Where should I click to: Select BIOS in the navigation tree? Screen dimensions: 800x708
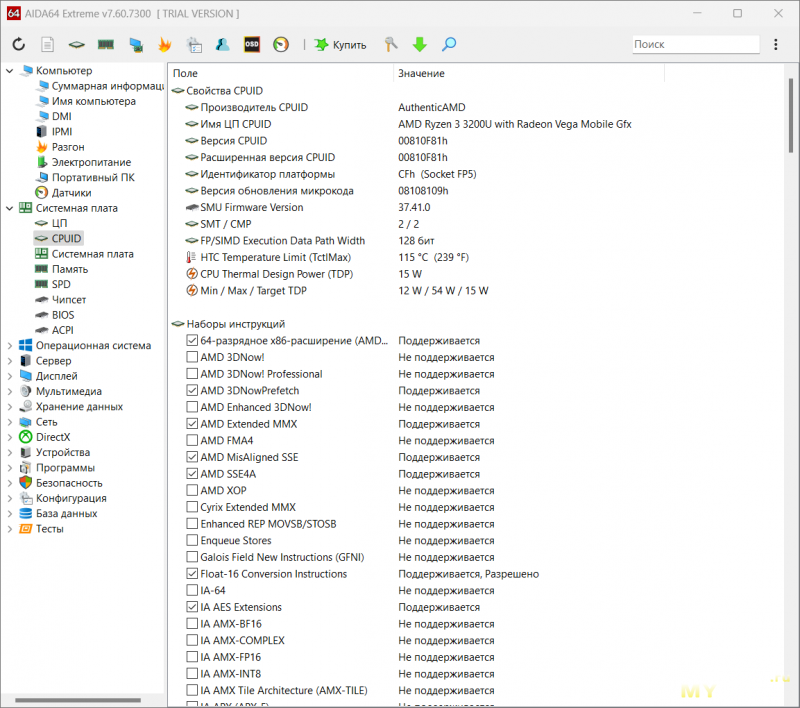pos(63,315)
